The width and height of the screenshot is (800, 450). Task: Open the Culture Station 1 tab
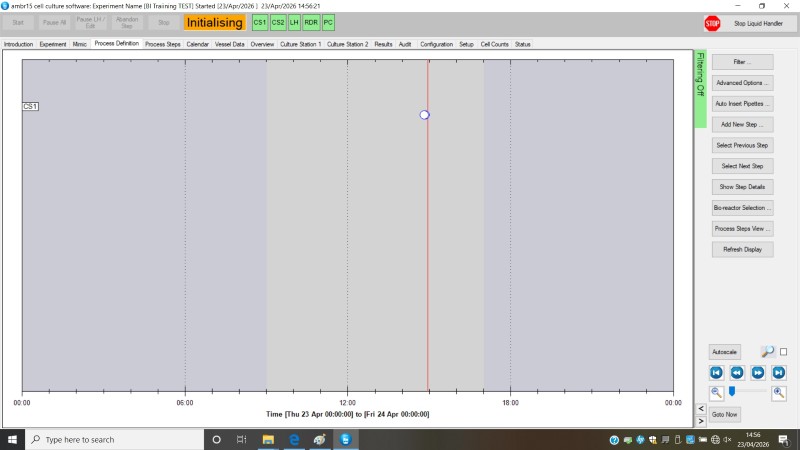pyautogui.click(x=301, y=44)
